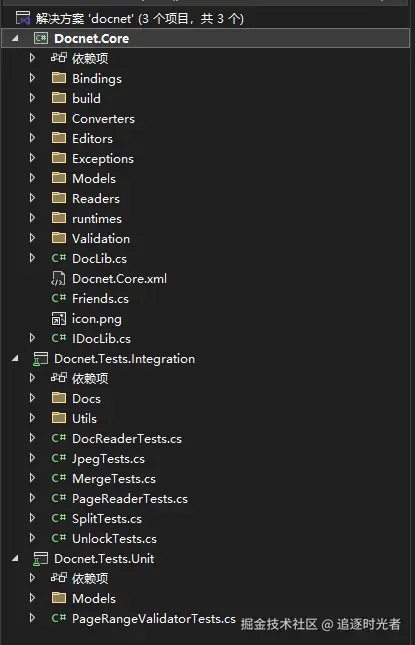Click the icon.png image file icon
Screen dimensions: 415x645
(58, 318)
